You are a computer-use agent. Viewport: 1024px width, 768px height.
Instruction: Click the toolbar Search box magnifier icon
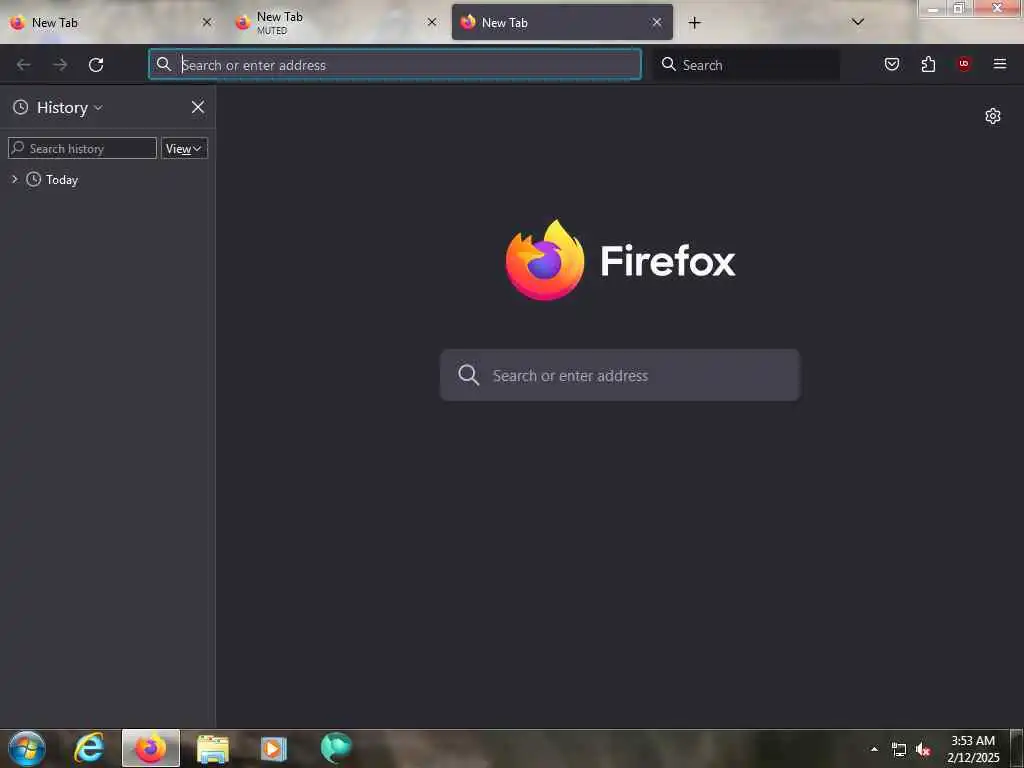coord(669,64)
